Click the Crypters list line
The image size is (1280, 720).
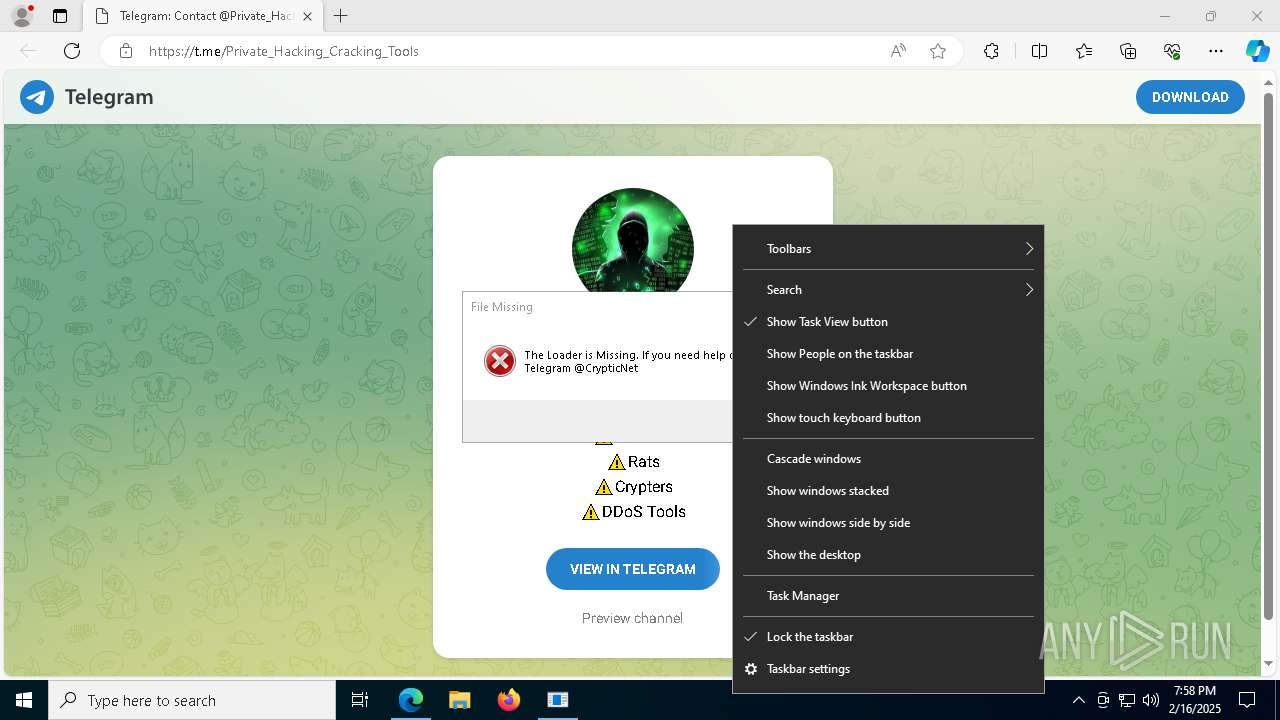pos(633,487)
